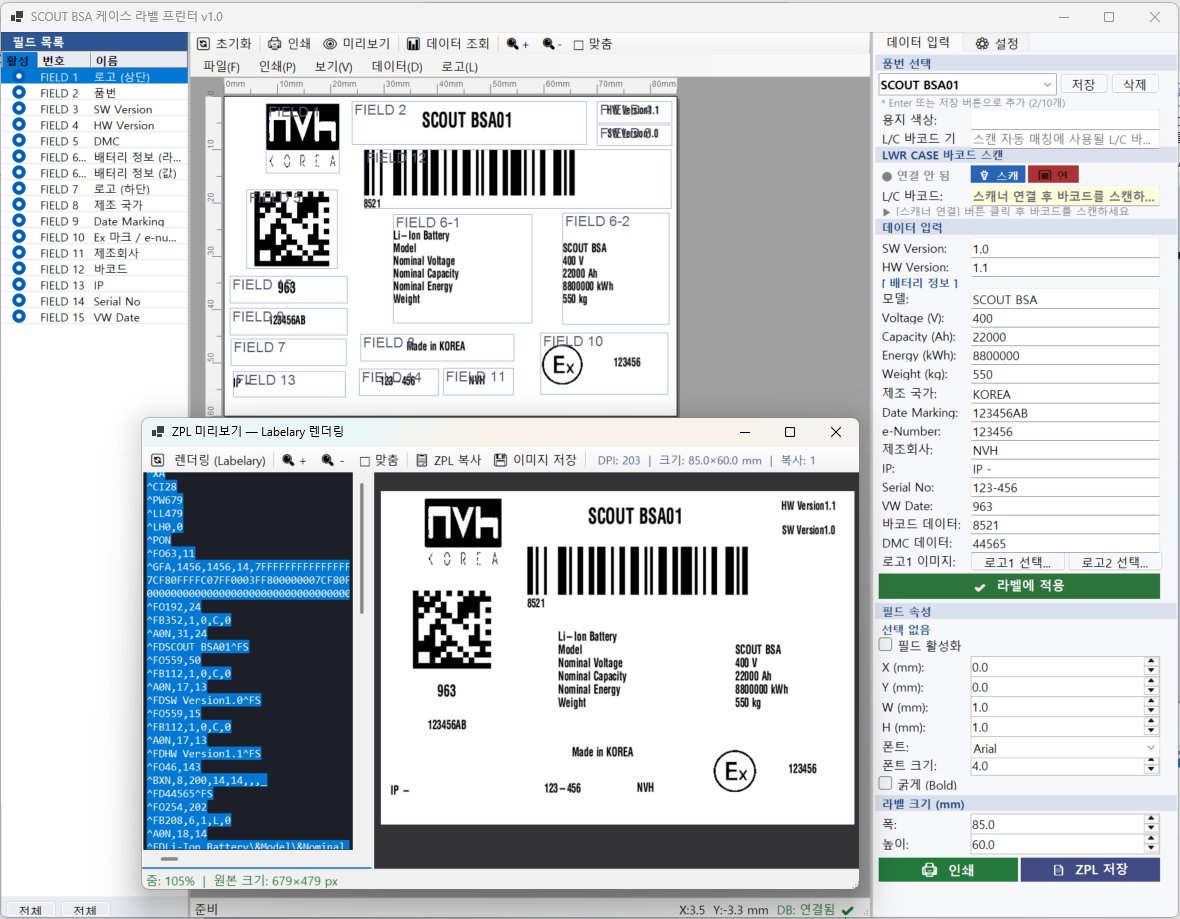Decrease the label 높이 height spinner

[1151, 849]
